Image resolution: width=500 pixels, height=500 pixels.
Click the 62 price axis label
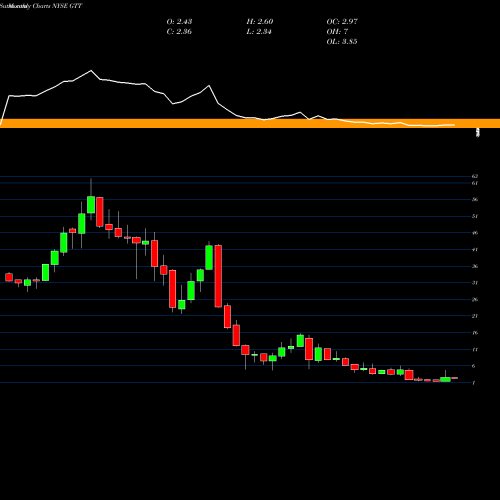pos(475,176)
